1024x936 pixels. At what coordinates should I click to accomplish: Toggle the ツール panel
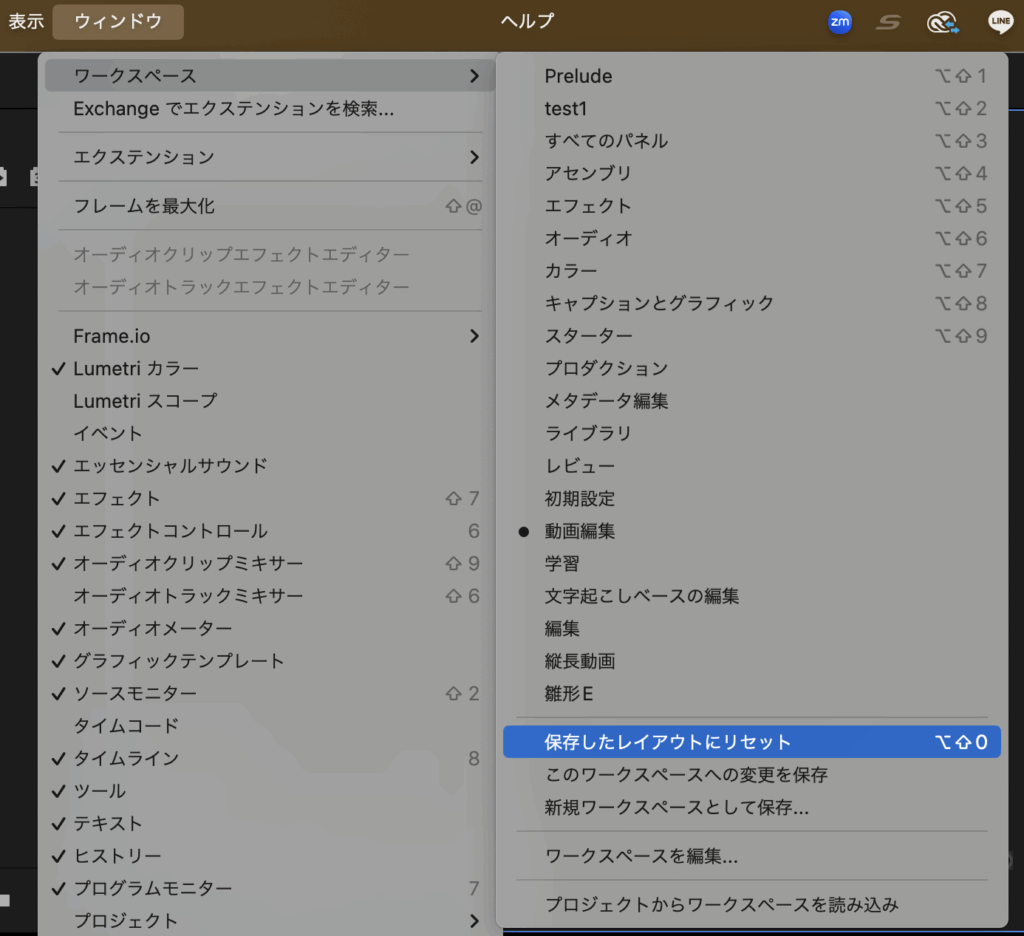click(270, 790)
